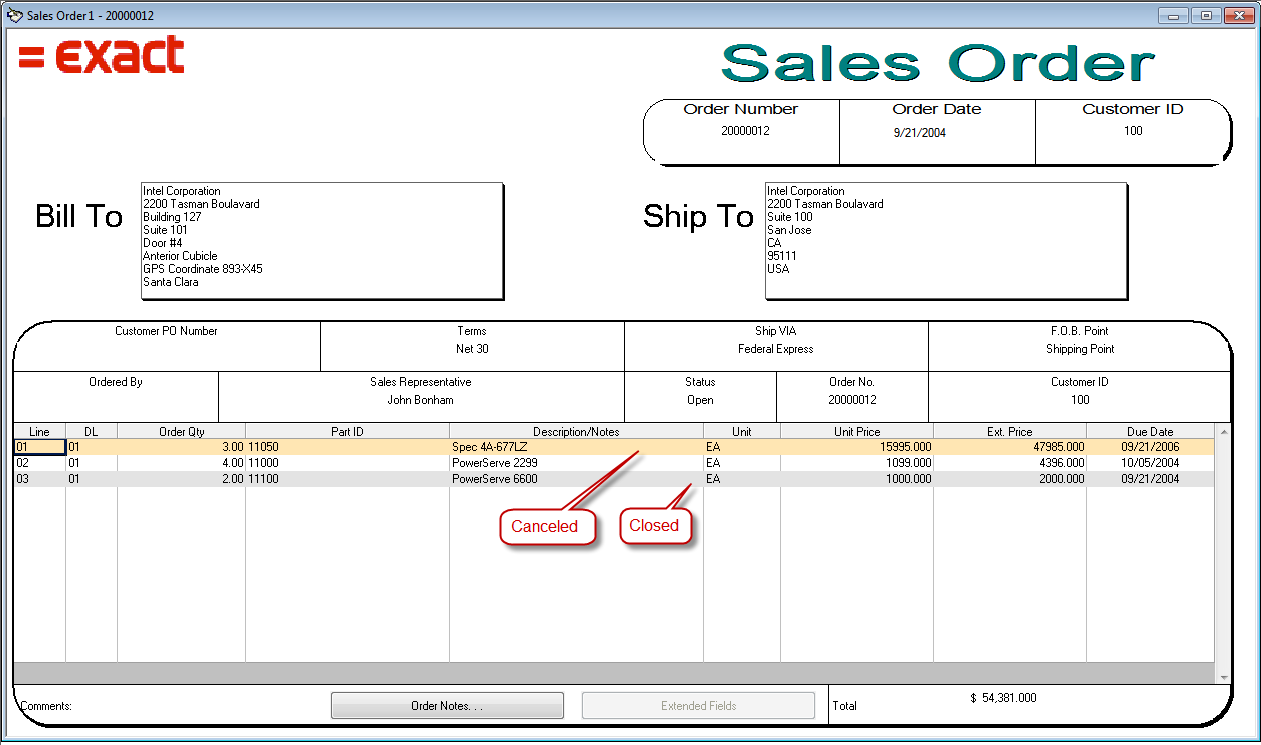
Task: Click the red Closed callout label
Action: coord(654,526)
